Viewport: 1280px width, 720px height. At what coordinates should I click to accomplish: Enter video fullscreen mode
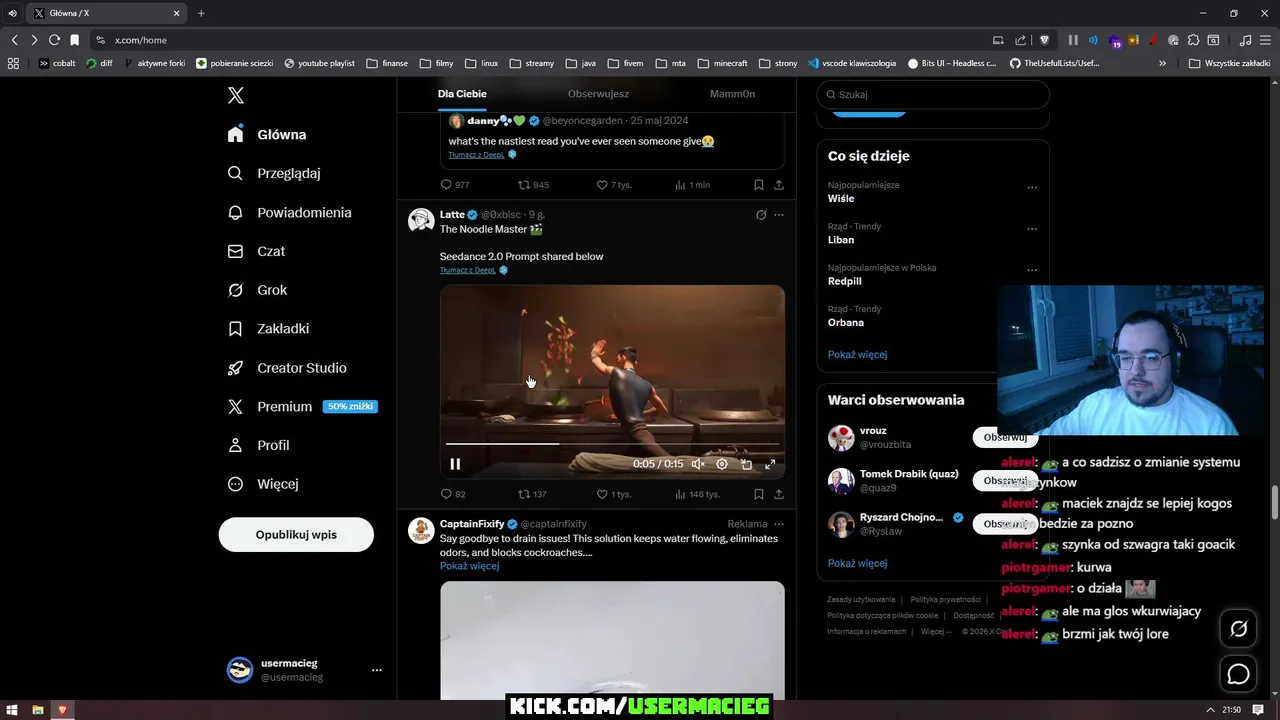coord(770,464)
